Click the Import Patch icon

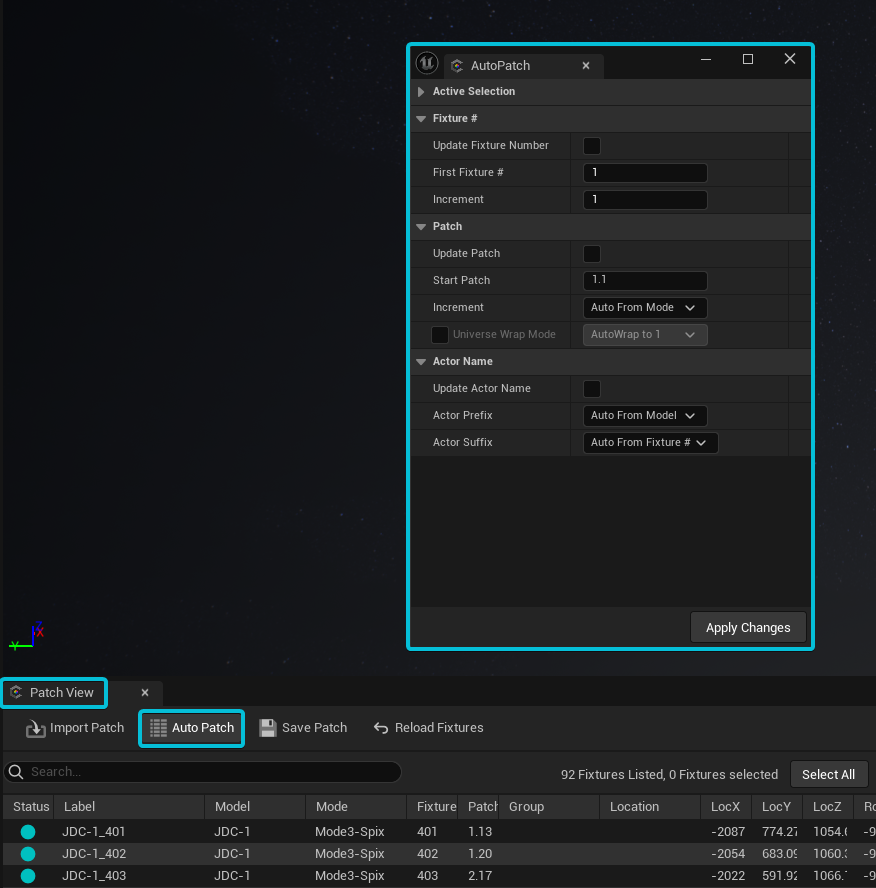(x=36, y=728)
